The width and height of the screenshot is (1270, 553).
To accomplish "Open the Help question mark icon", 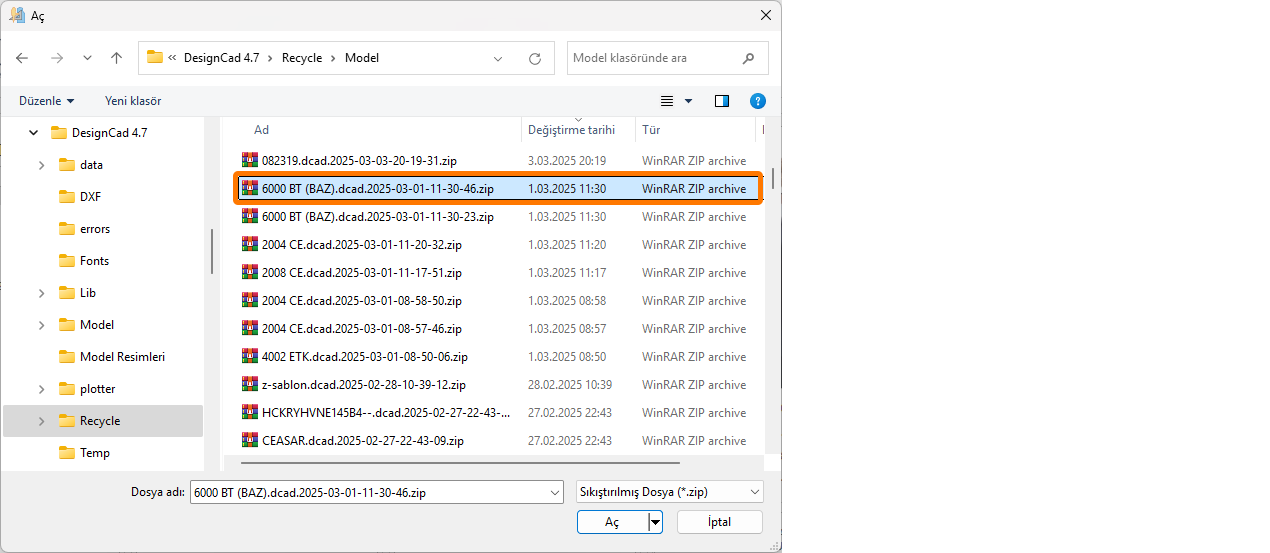I will [758, 101].
